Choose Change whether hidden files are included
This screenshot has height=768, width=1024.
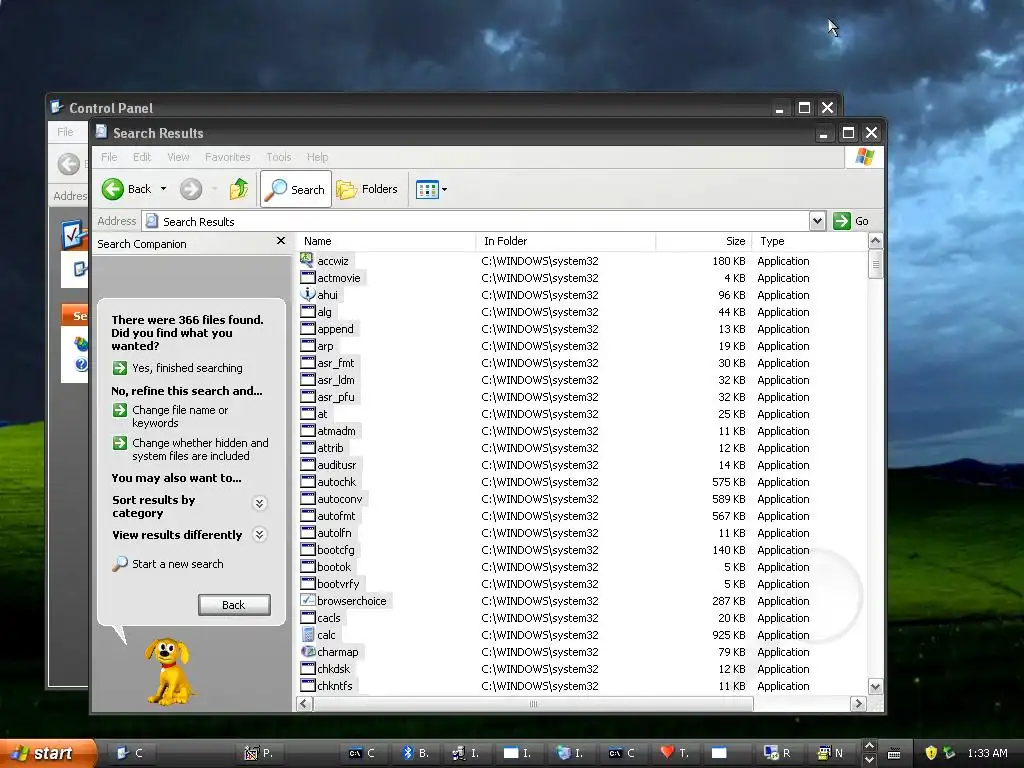click(191, 449)
